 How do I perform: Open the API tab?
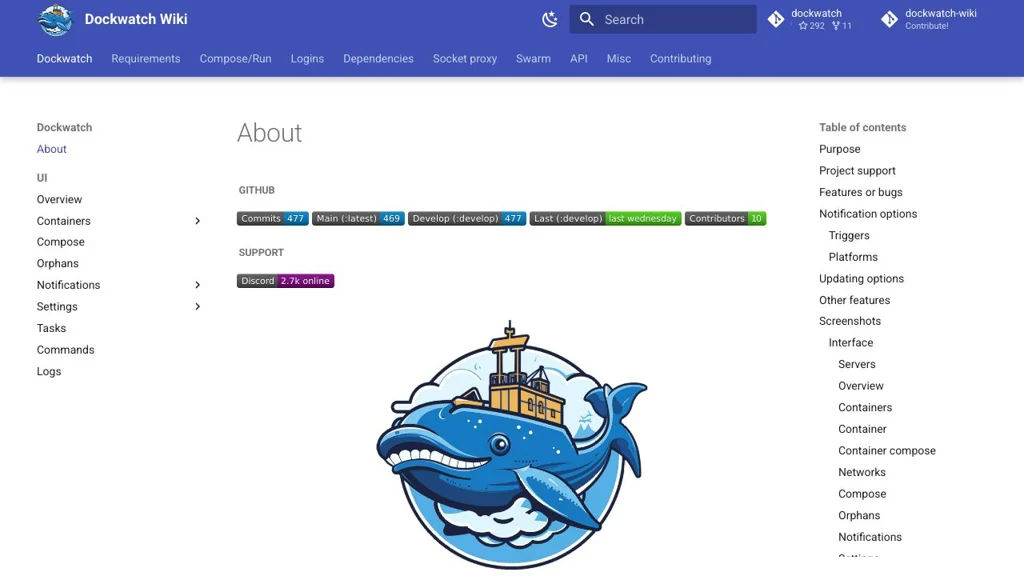click(x=579, y=59)
